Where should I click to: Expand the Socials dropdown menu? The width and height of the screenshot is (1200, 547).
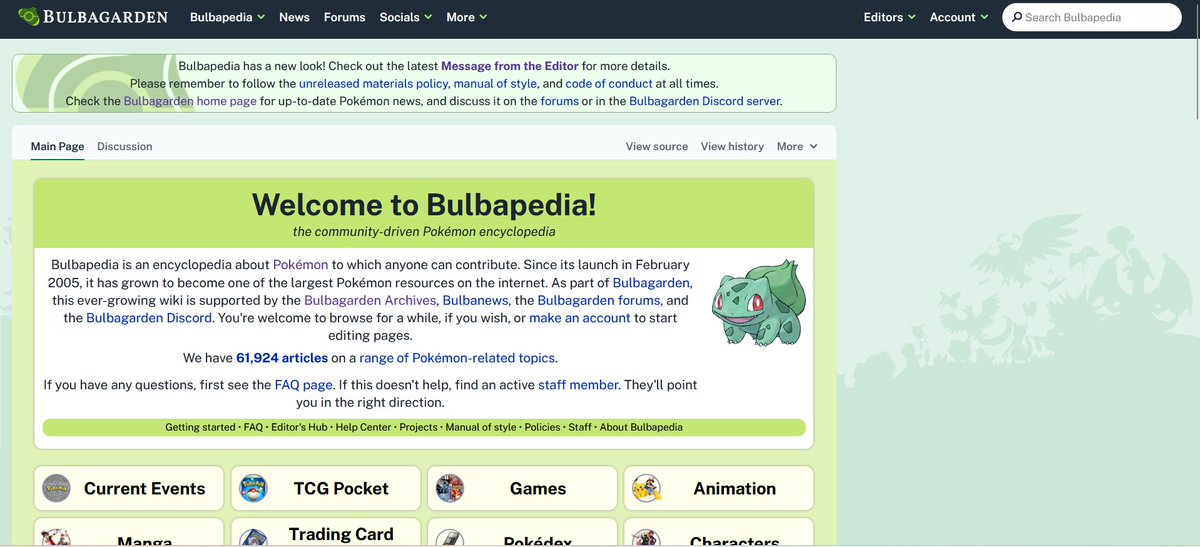click(406, 17)
